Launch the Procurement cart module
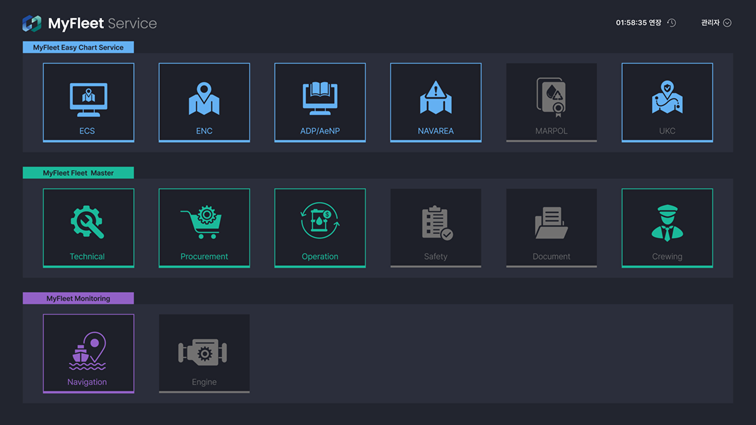This screenshot has height=425, width=756. click(204, 228)
